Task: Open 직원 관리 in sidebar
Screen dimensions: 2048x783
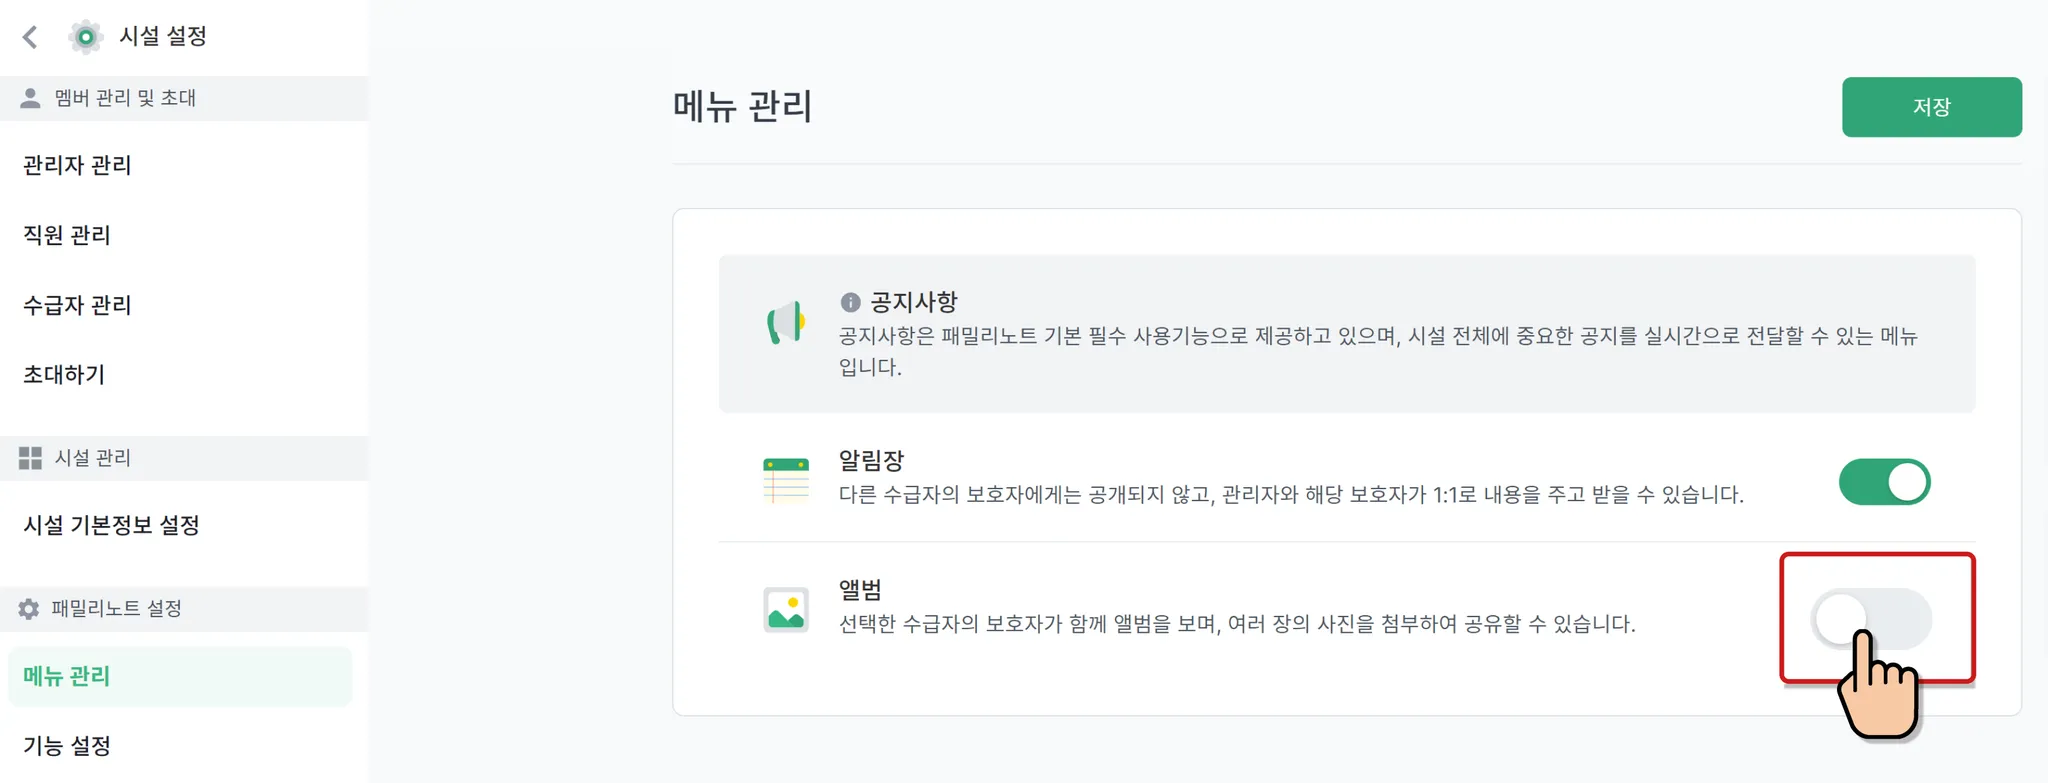Action: pos(67,235)
